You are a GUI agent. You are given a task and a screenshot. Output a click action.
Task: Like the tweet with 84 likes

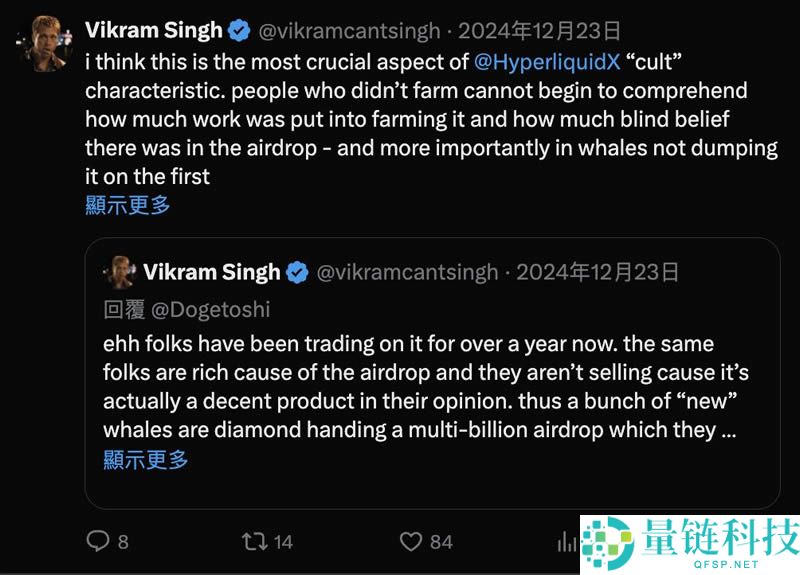click(412, 541)
